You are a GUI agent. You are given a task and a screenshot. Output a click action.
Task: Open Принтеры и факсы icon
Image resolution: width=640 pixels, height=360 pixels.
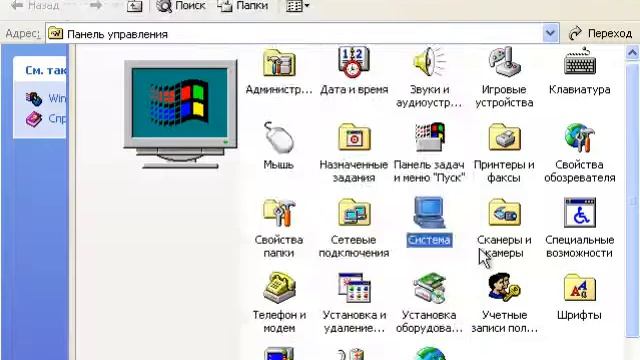coord(504,138)
